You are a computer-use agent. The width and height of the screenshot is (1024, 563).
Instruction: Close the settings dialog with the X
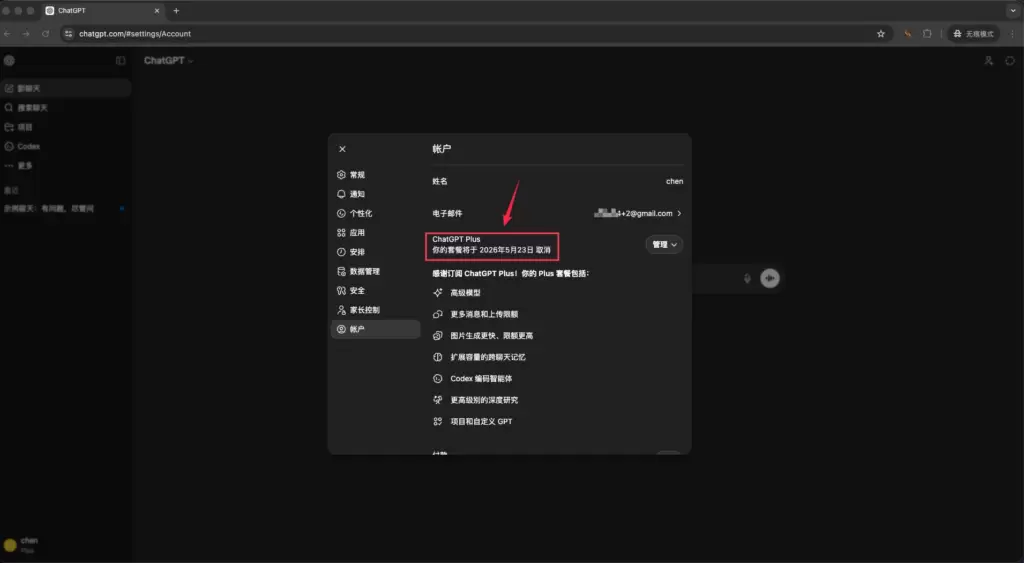(342, 149)
